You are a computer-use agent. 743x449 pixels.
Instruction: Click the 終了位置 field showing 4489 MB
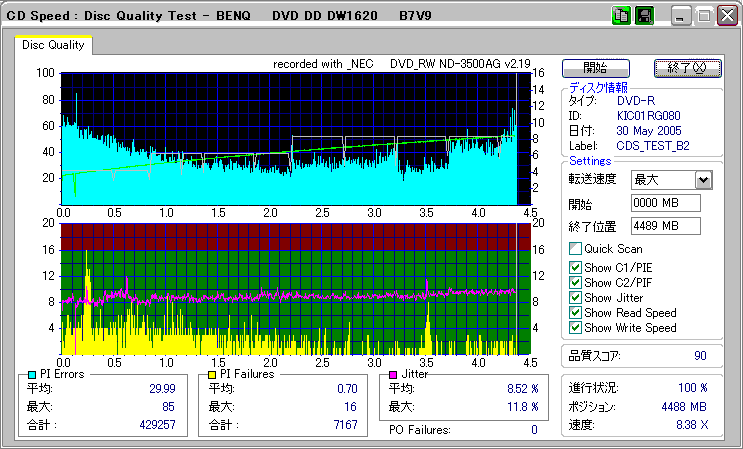click(x=665, y=225)
